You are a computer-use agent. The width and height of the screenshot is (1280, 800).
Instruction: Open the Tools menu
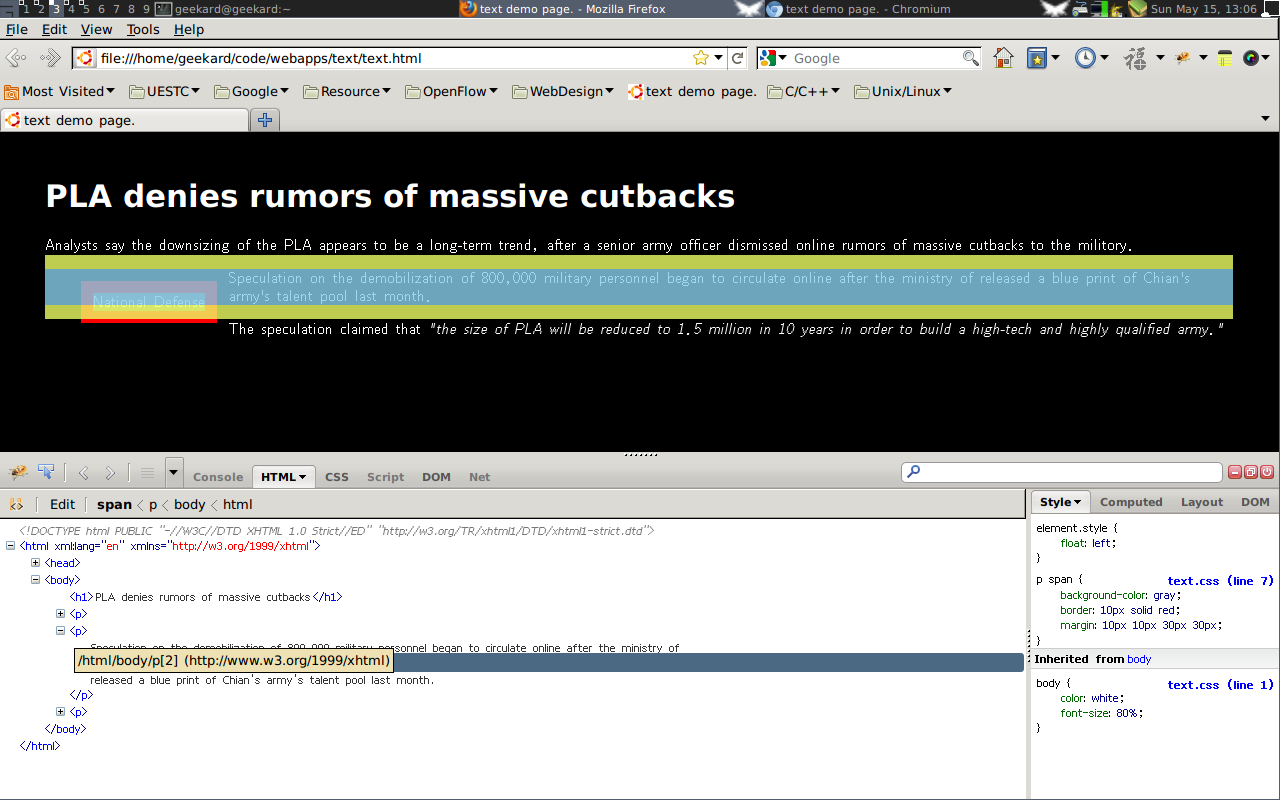[x=143, y=30]
